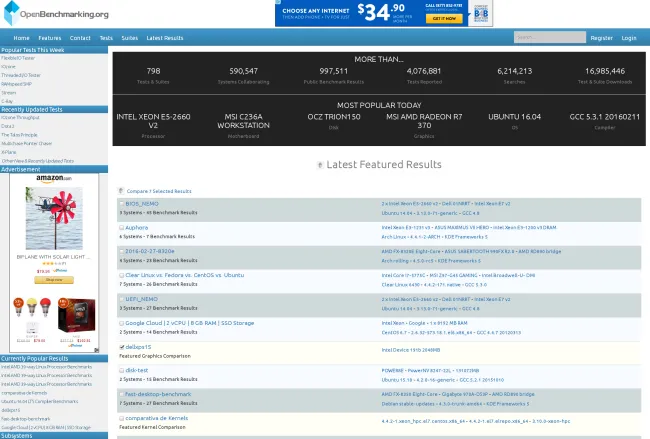The image size is (650, 439).
Task: Click the OpenBenchmarking.org cube logo
Action: (11, 13)
